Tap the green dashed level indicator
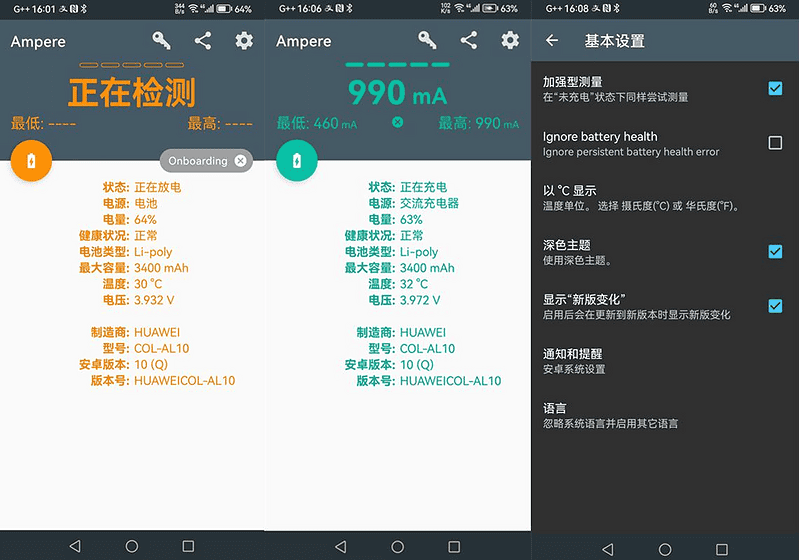The width and height of the screenshot is (799, 560). pyautogui.click(x=397, y=65)
